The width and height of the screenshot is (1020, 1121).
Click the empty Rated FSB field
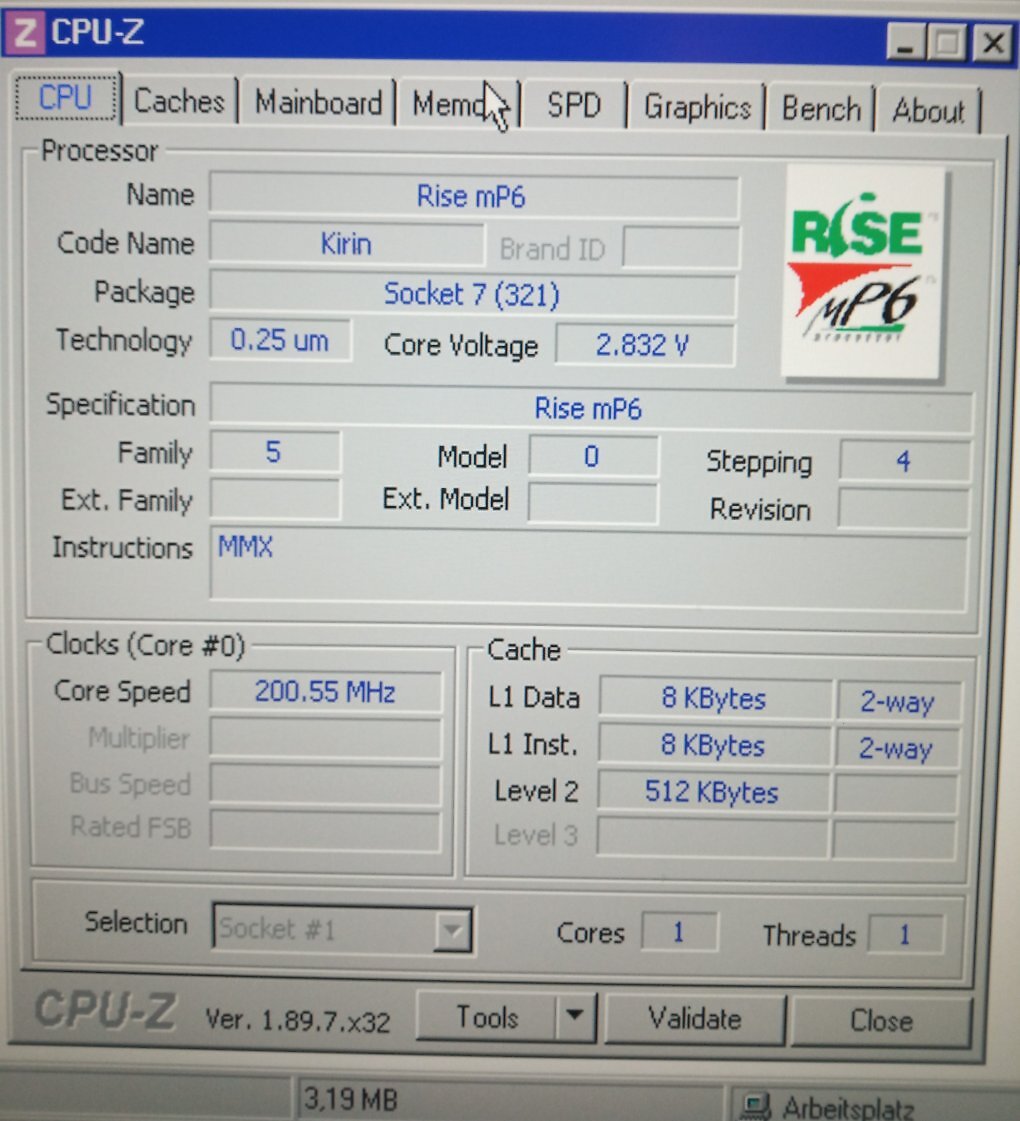[325, 829]
